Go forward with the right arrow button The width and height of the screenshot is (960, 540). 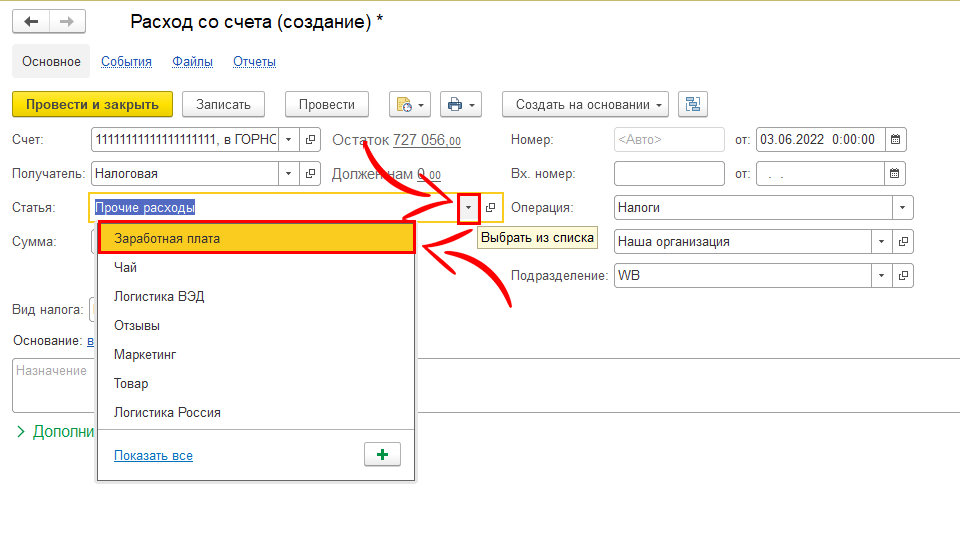tap(67, 22)
